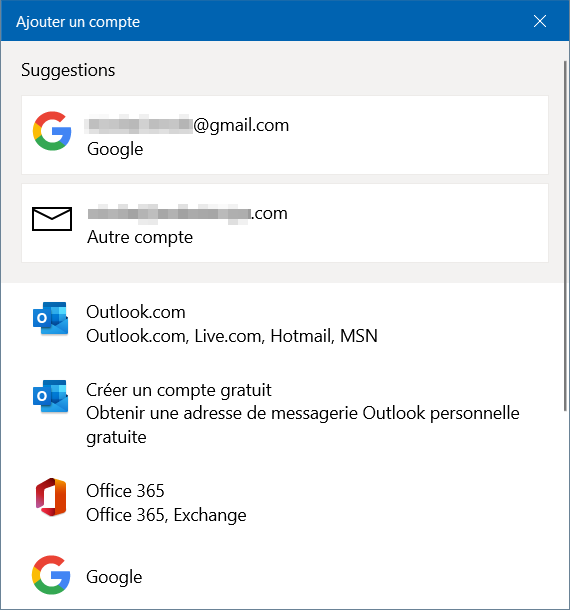The image size is (570, 610).
Task: Select the suggested @gmail.com account
Action: click(x=285, y=135)
